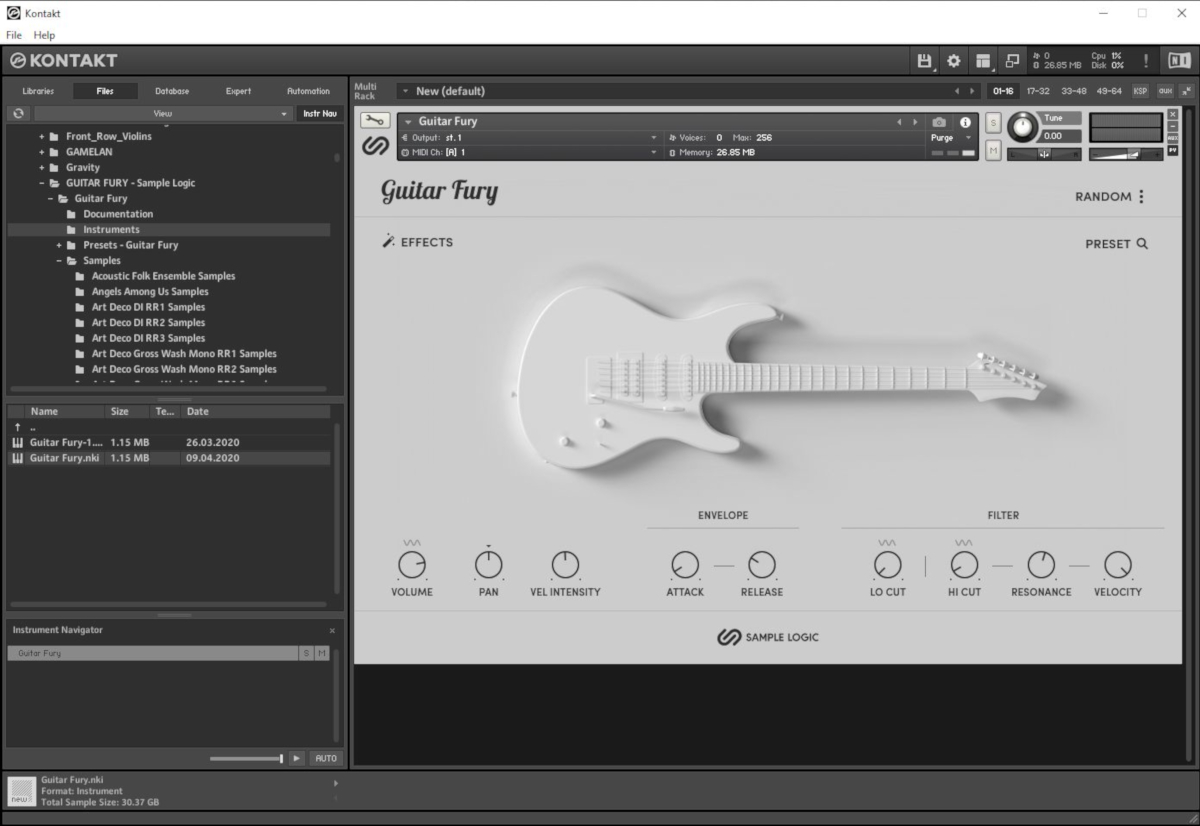Viewport: 1200px width, 826px height.
Task: Click the Tune knob
Action: click(1023, 127)
